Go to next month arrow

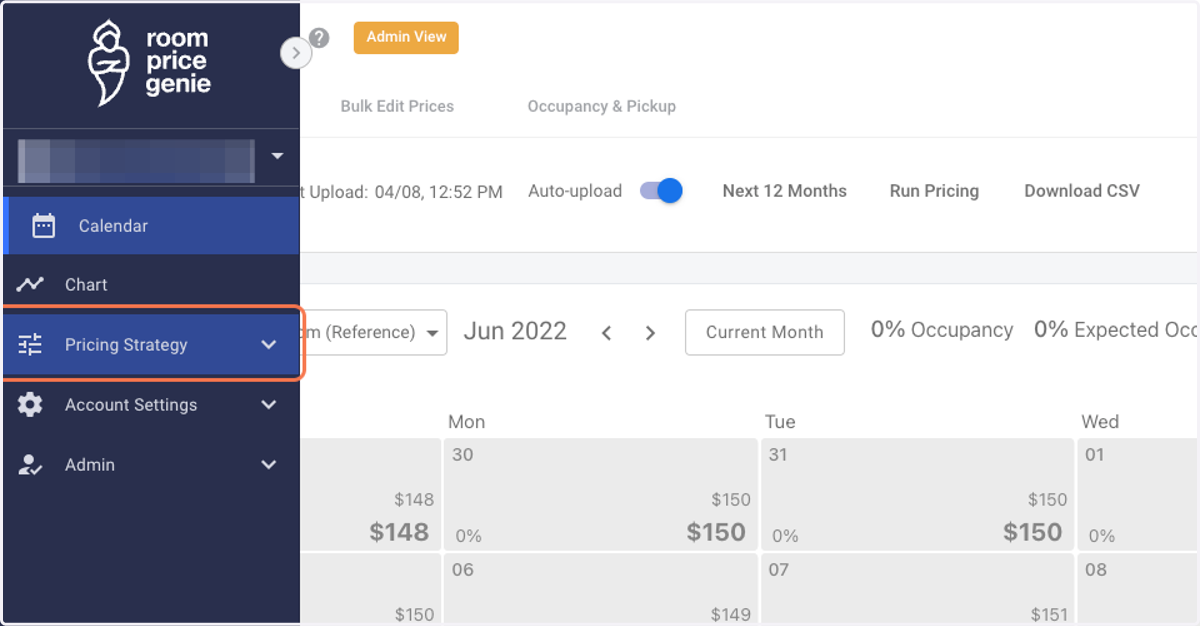[650, 333]
